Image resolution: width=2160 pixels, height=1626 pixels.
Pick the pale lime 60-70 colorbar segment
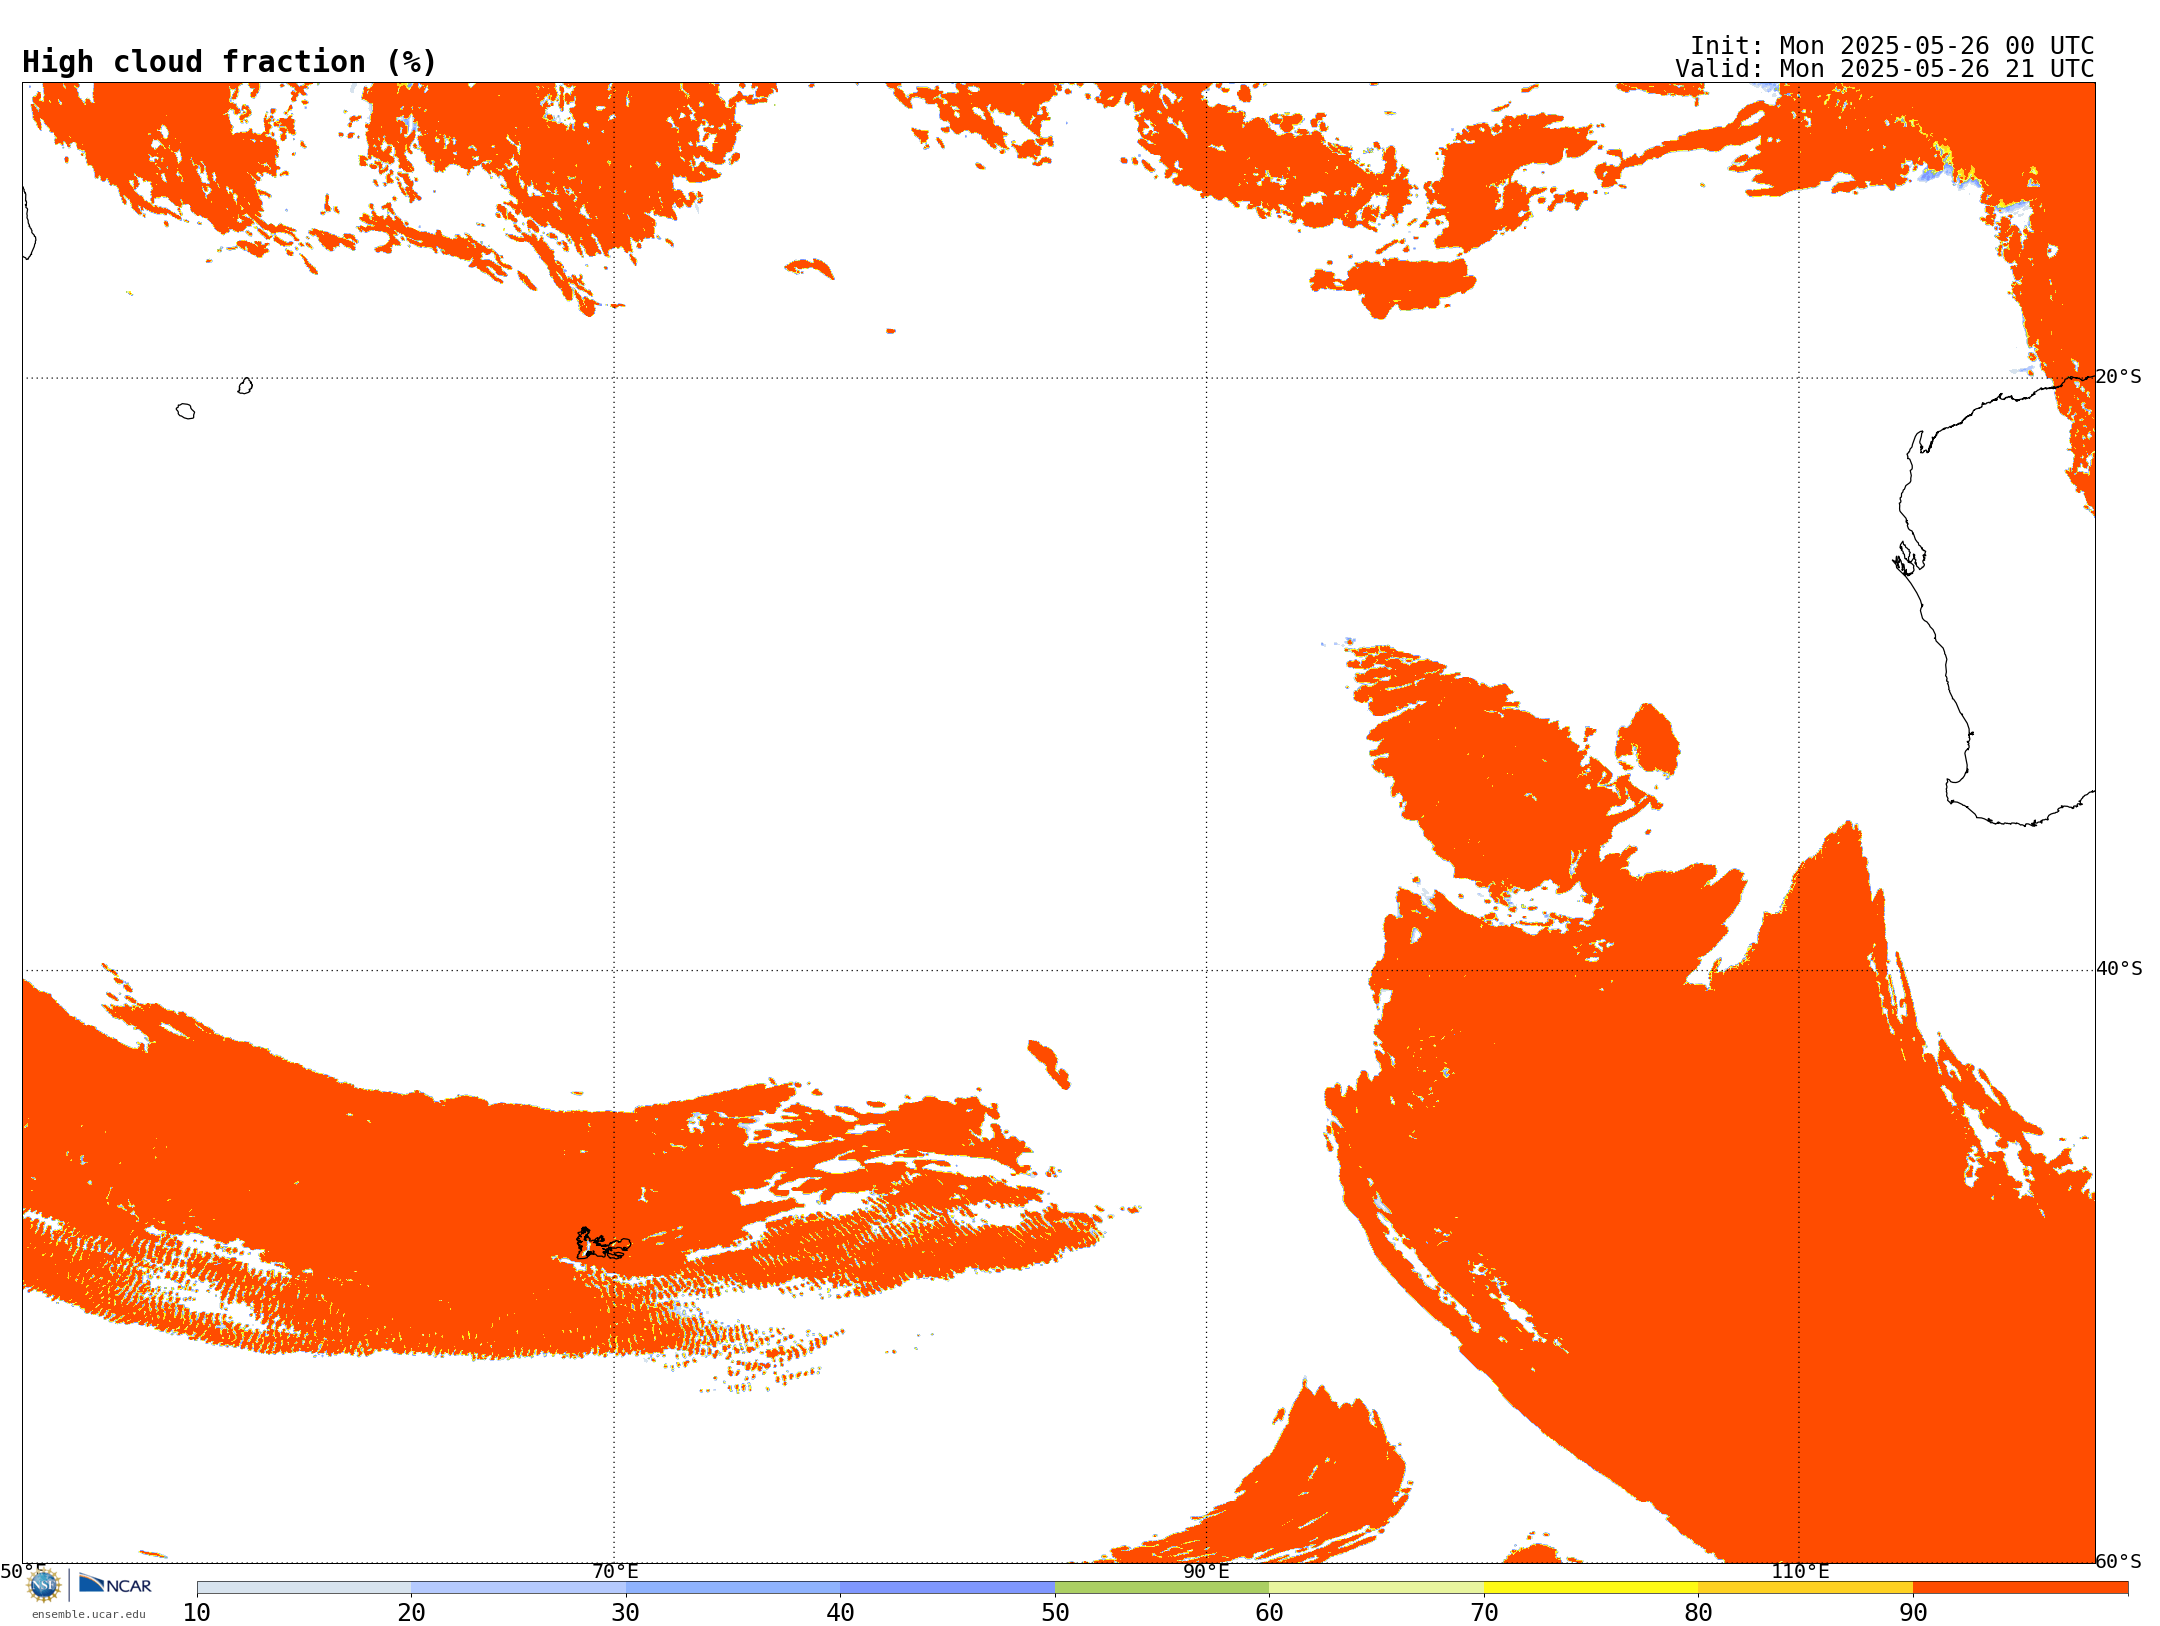tap(1376, 1588)
